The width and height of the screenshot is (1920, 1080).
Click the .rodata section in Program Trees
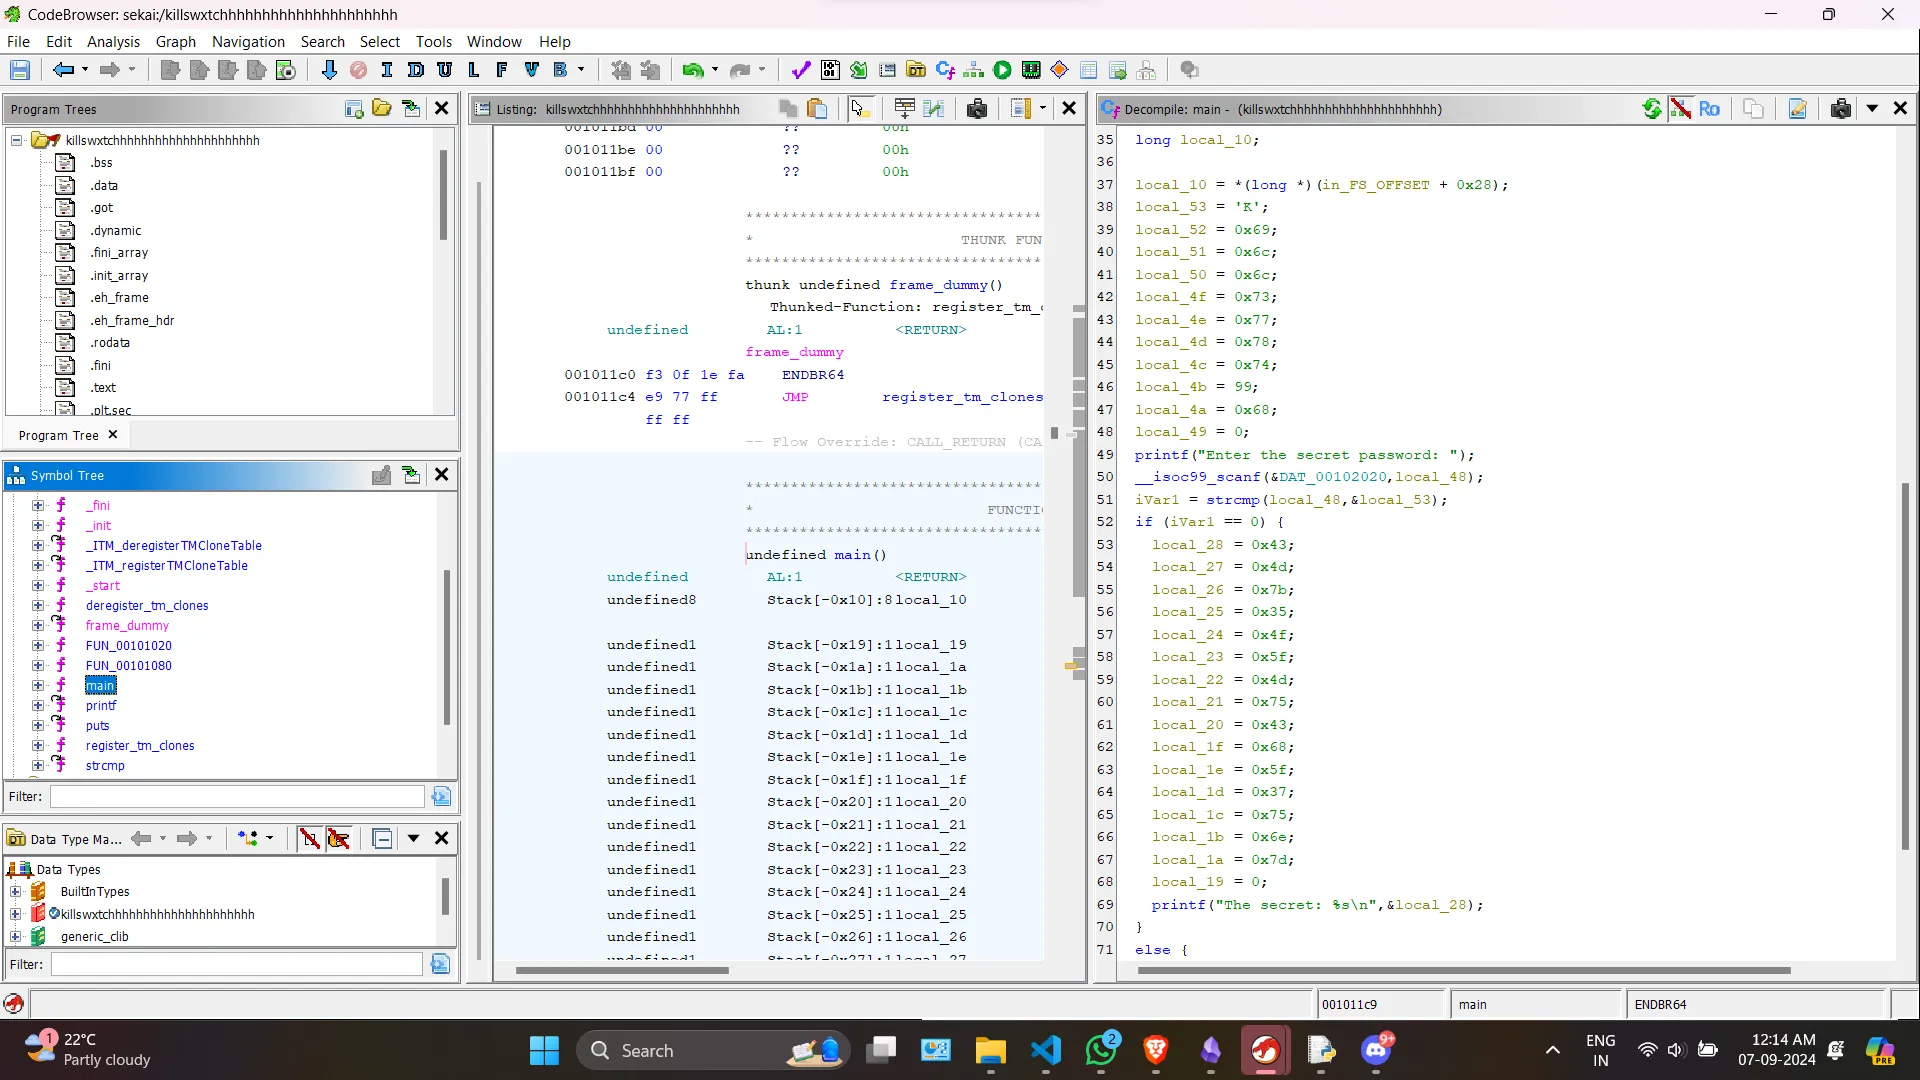[110, 343]
